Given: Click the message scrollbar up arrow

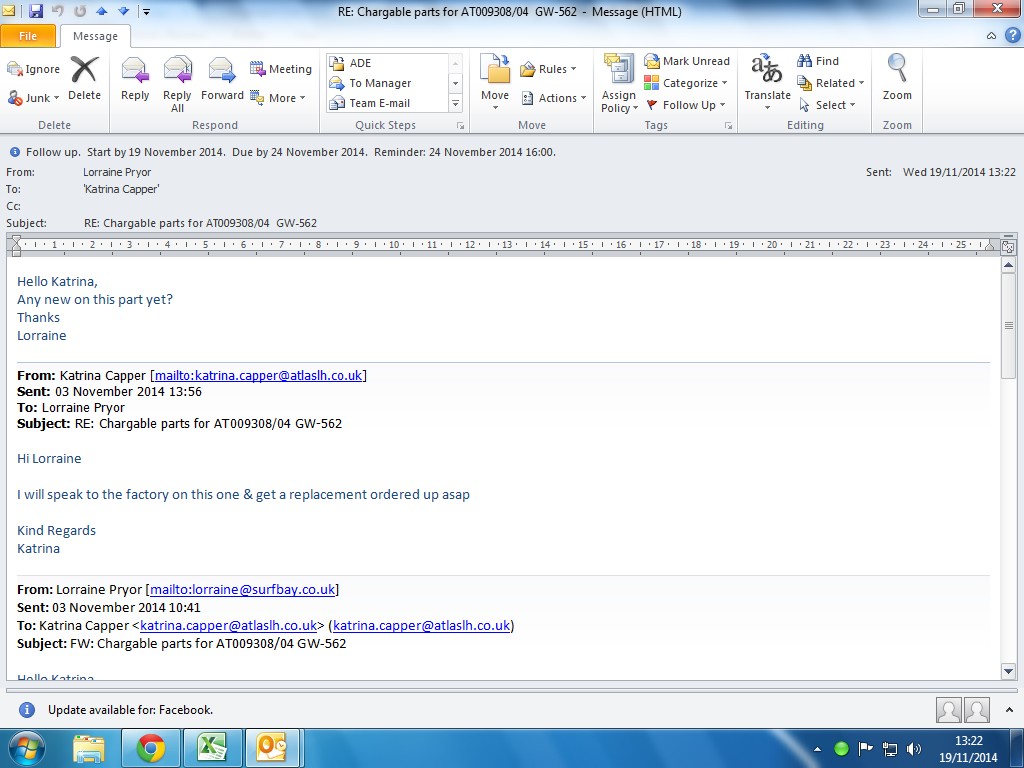Looking at the screenshot, I should [x=1008, y=265].
